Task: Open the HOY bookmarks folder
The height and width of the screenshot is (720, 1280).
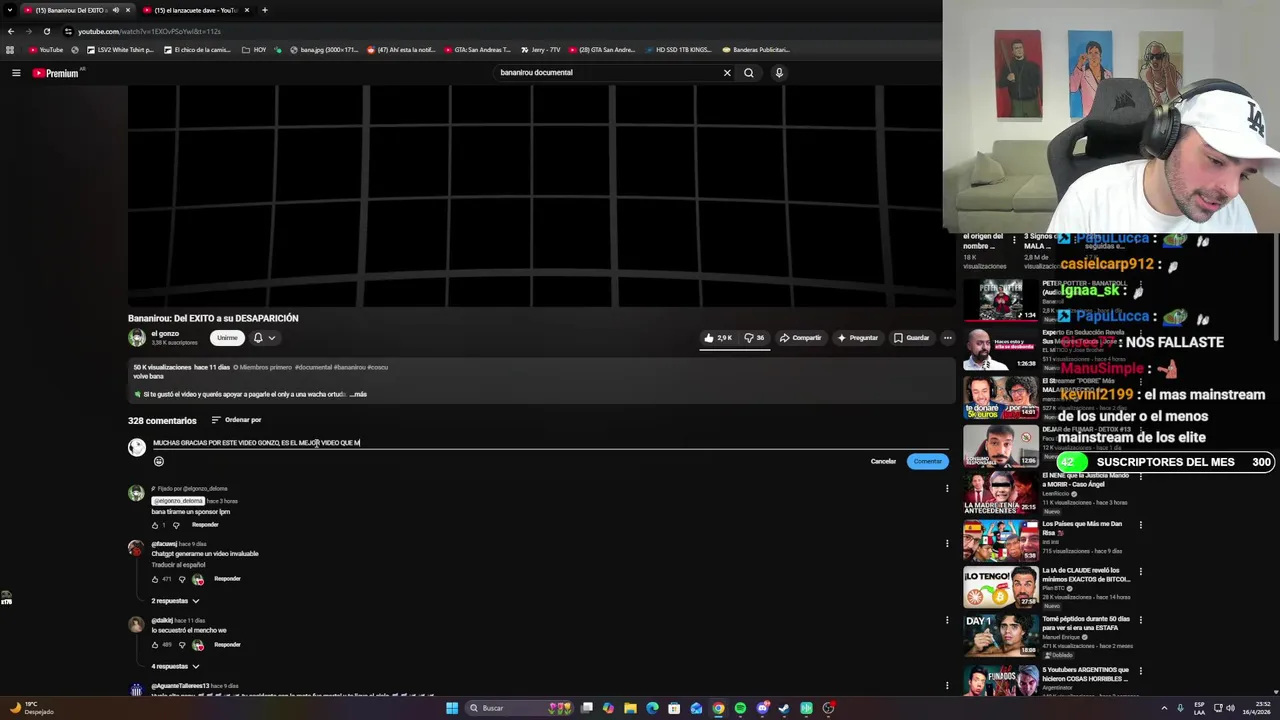Action: (x=254, y=50)
